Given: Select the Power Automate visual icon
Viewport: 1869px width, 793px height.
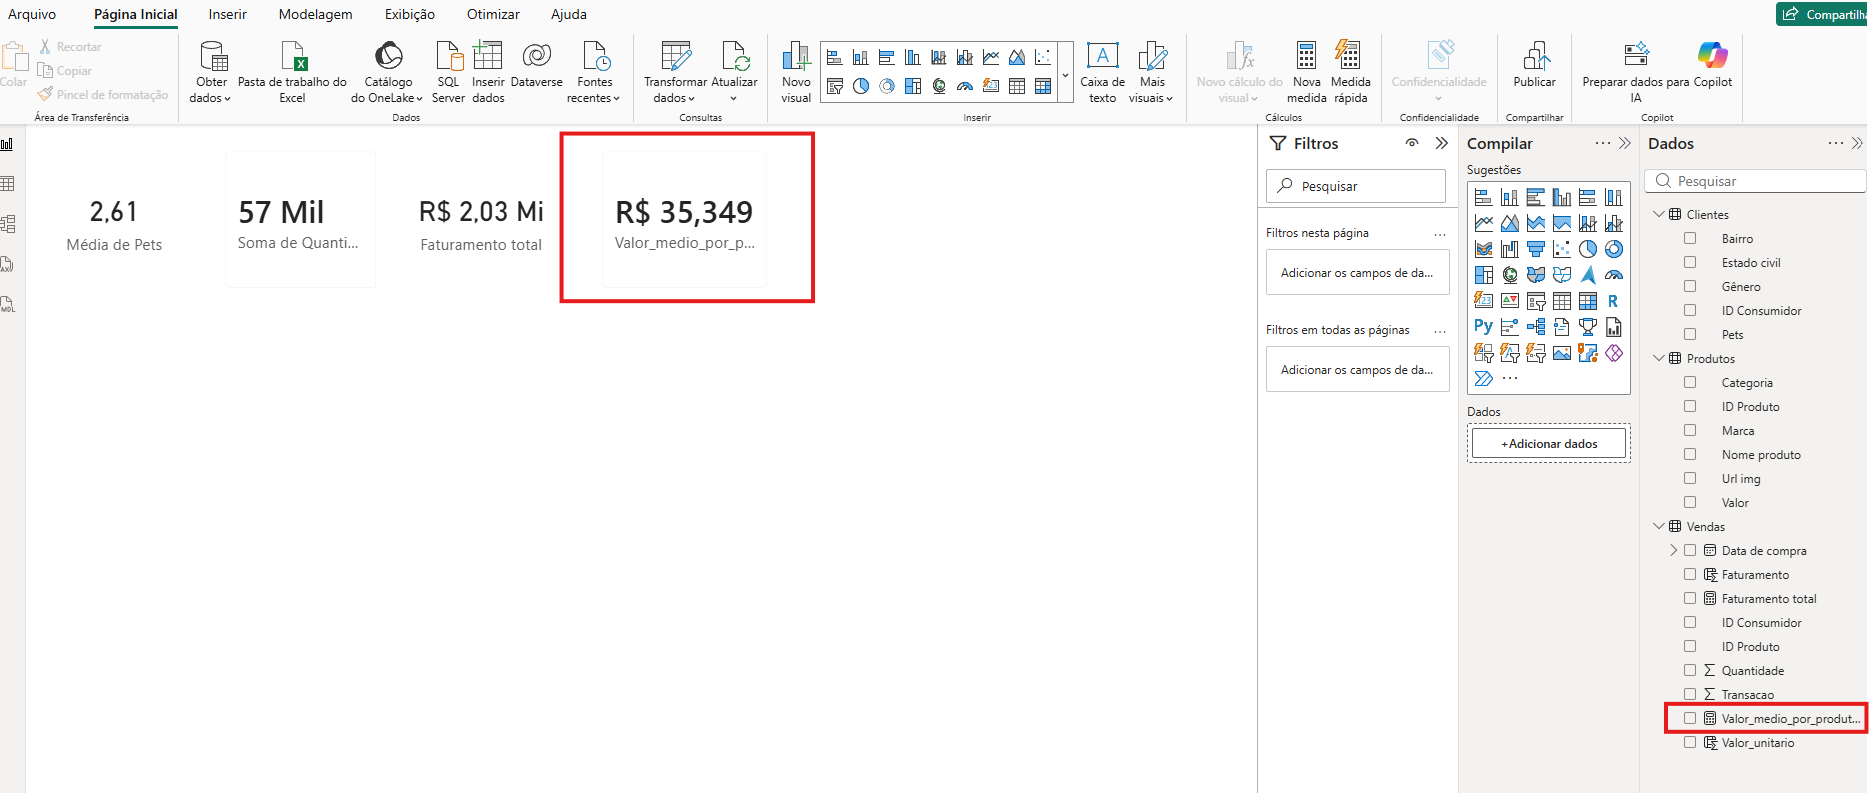Looking at the screenshot, I should (1484, 379).
